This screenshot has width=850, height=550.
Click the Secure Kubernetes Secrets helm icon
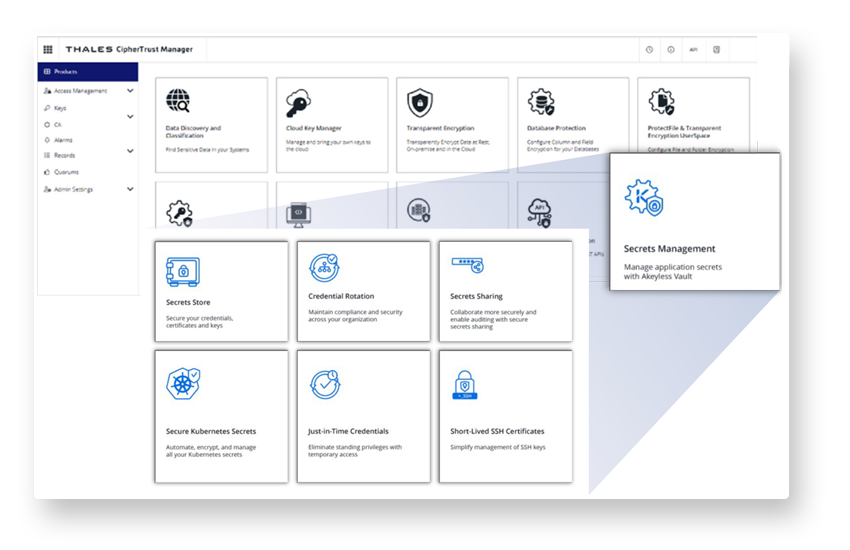click(182, 383)
